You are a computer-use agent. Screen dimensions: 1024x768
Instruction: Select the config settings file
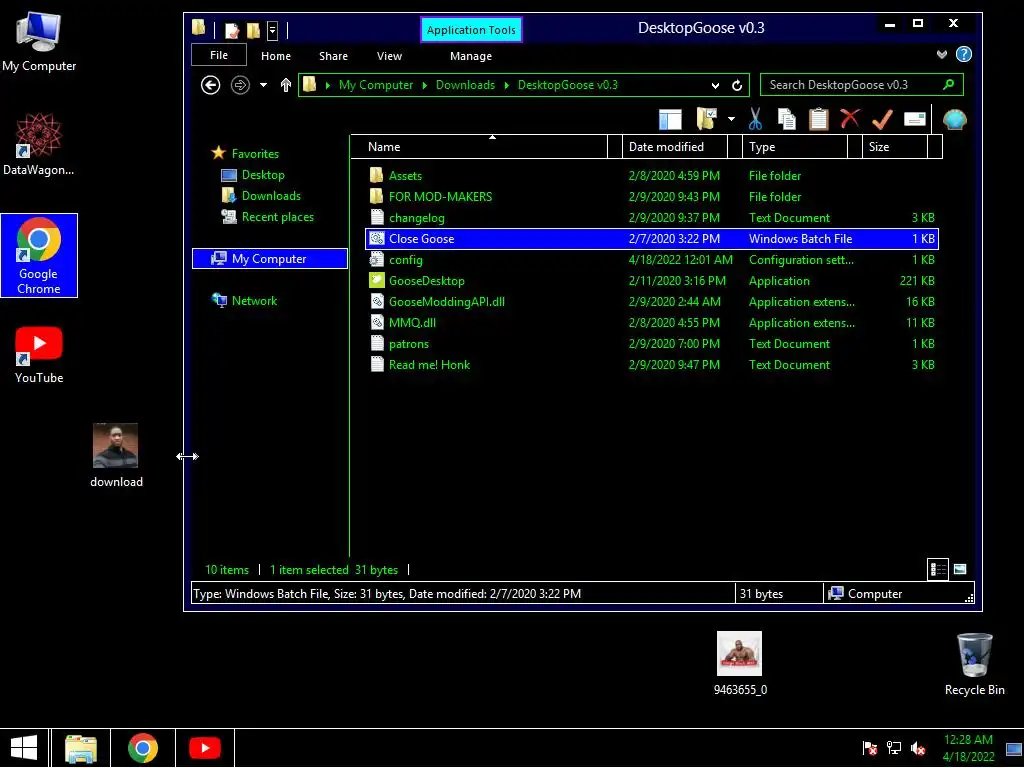tap(652, 260)
